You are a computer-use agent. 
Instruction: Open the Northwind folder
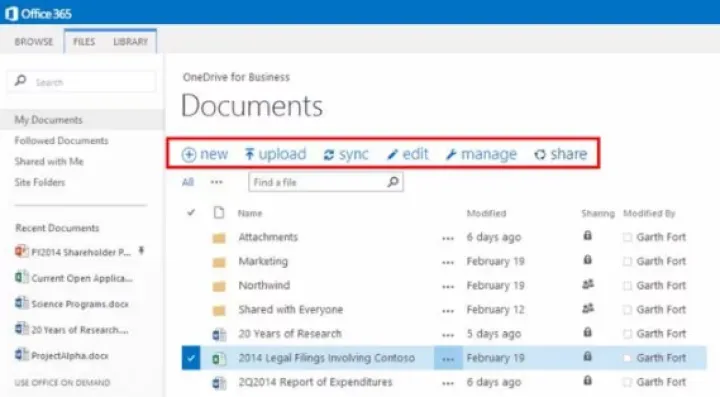pyautogui.click(x=264, y=285)
